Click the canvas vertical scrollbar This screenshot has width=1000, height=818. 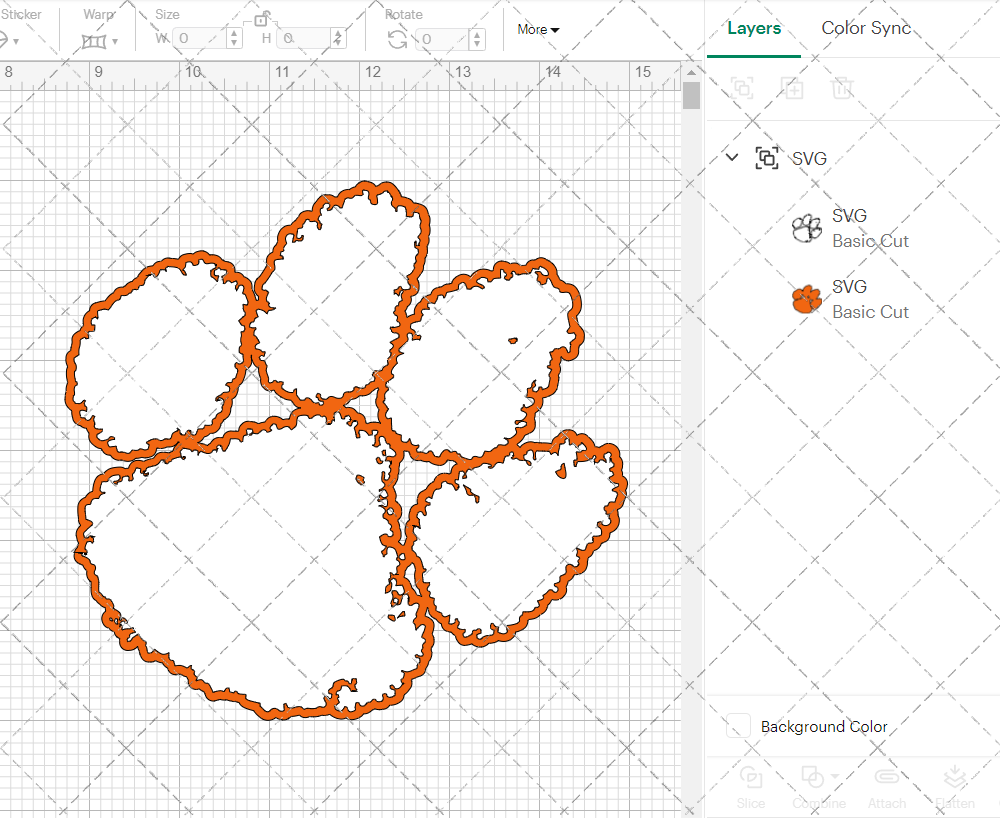pyautogui.click(x=689, y=95)
